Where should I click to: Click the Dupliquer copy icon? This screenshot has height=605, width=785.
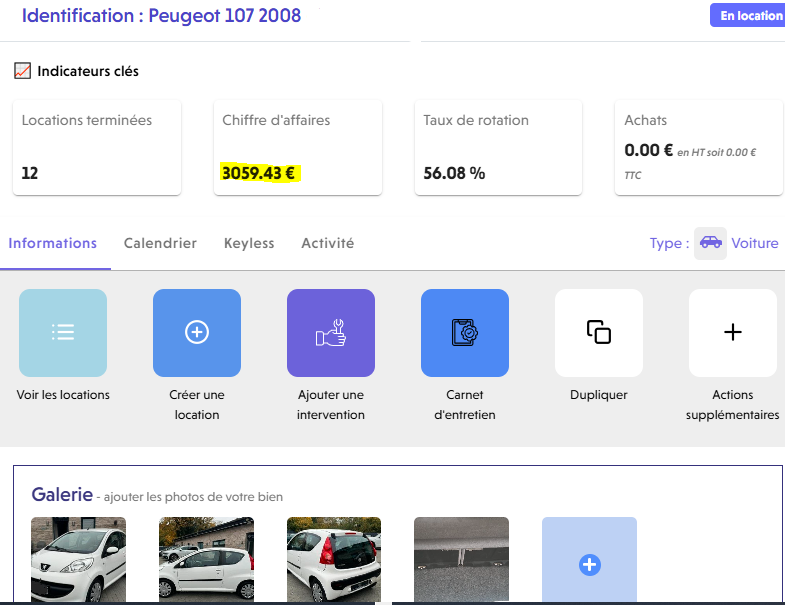(599, 333)
